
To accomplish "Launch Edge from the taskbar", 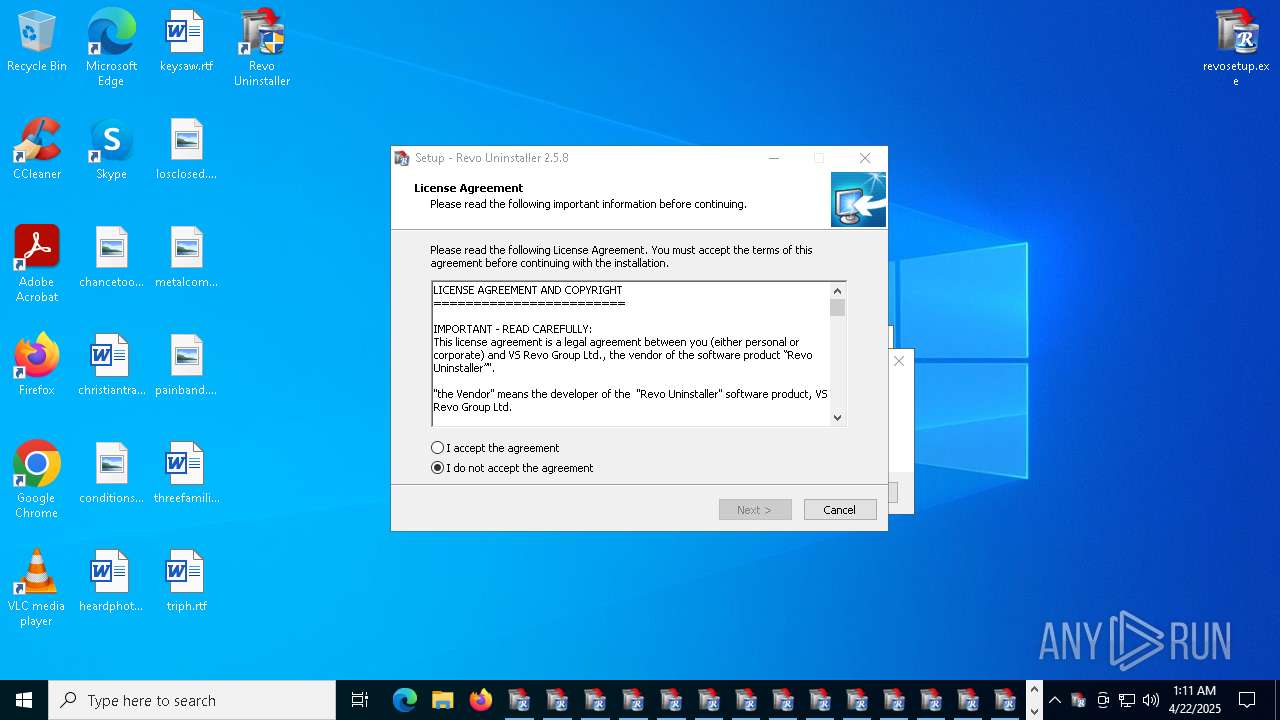I will (404, 700).
